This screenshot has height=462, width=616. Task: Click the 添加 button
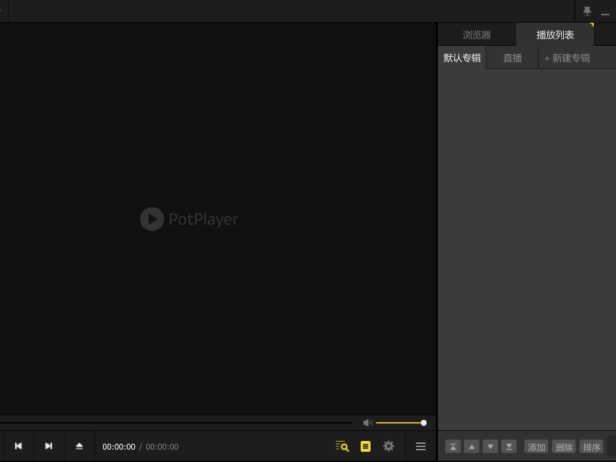click(x=537, y=447)
